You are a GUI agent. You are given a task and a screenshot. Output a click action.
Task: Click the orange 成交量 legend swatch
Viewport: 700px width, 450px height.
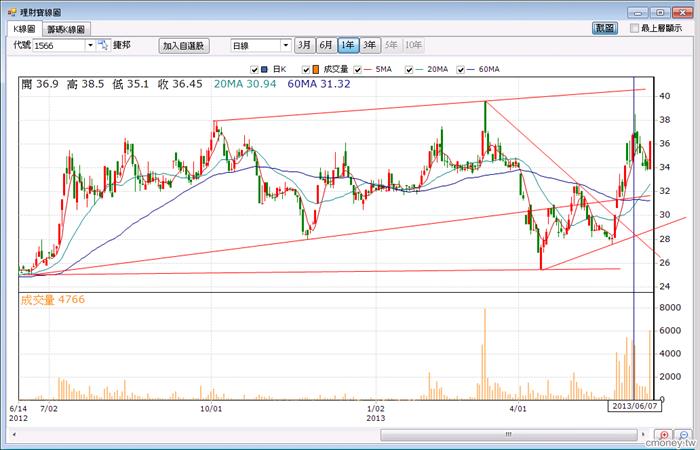click(x=316, y=69)
